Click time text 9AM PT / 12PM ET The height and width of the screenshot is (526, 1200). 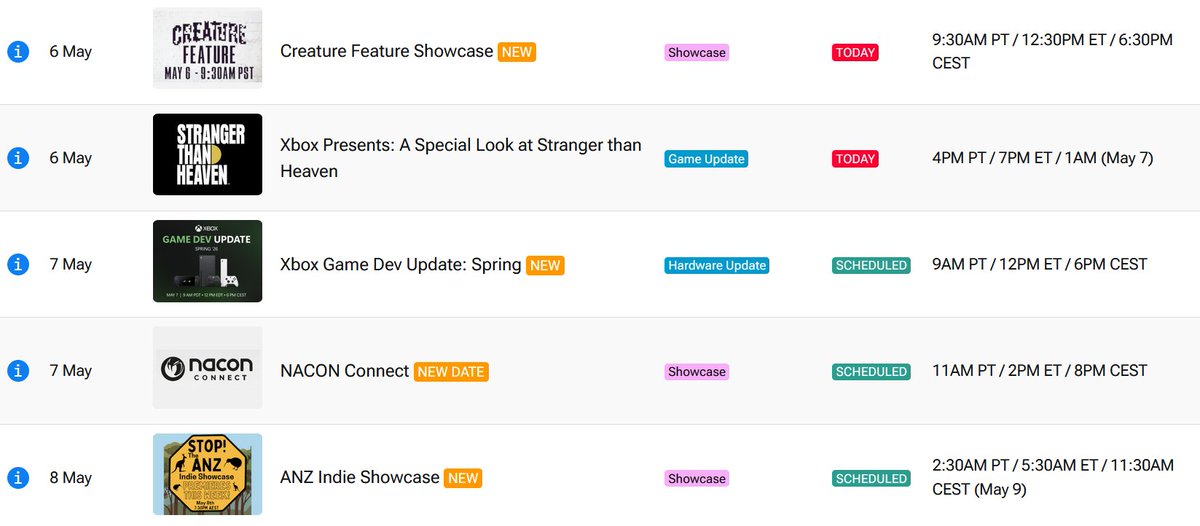[x=1039, y=264]
